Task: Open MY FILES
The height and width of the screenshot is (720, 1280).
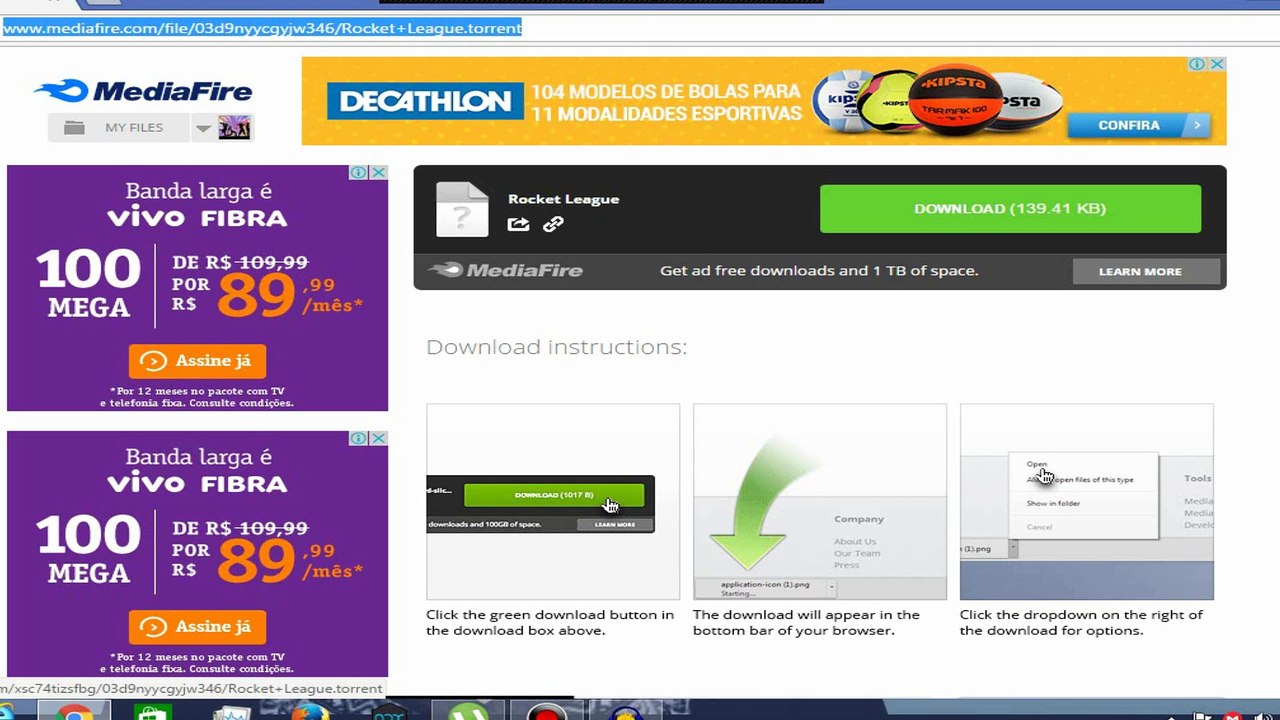Action: point(119,128)
